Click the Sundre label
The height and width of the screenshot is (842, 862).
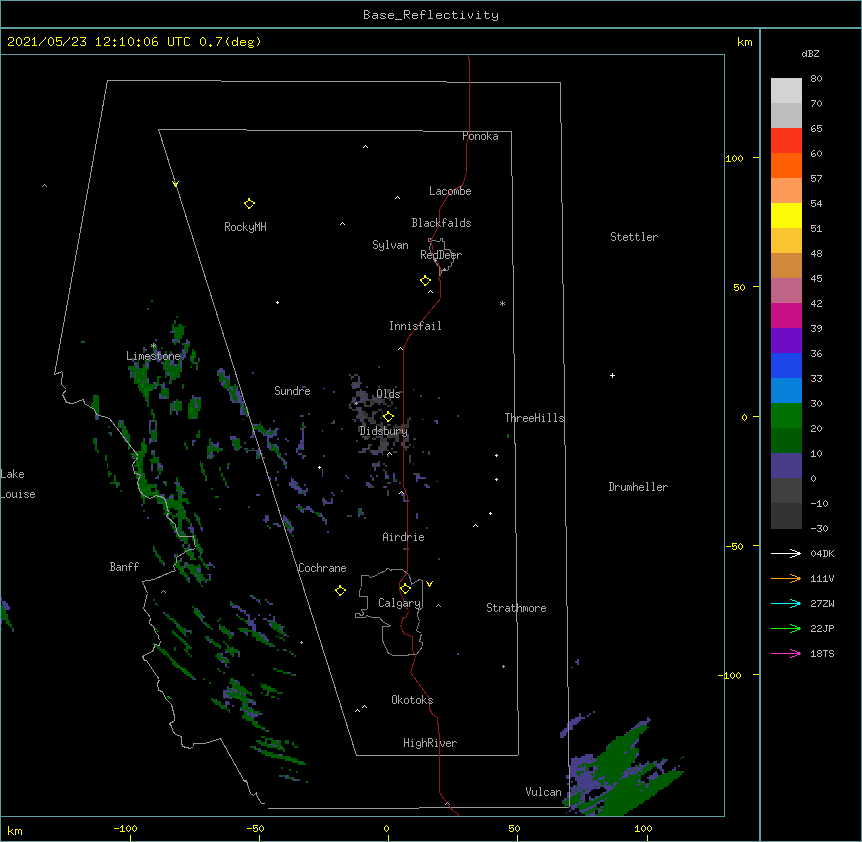click(x=292, y=391)
